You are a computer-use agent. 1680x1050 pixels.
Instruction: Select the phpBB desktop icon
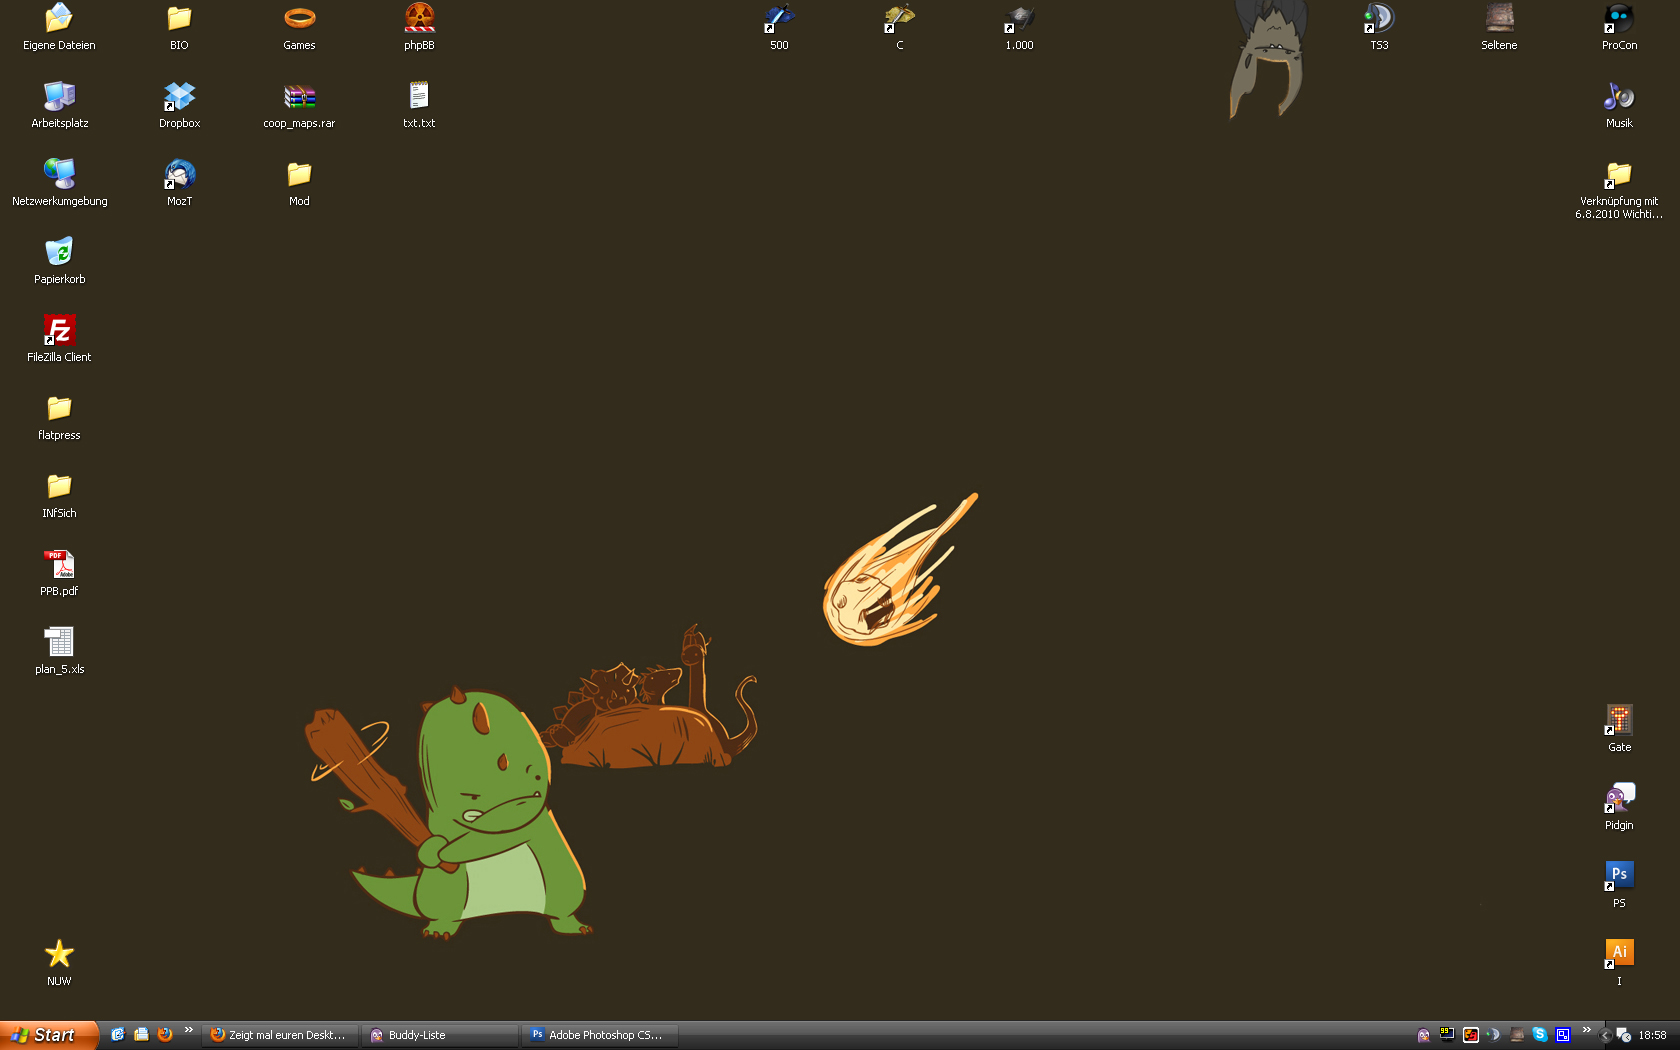coord(419,18)
